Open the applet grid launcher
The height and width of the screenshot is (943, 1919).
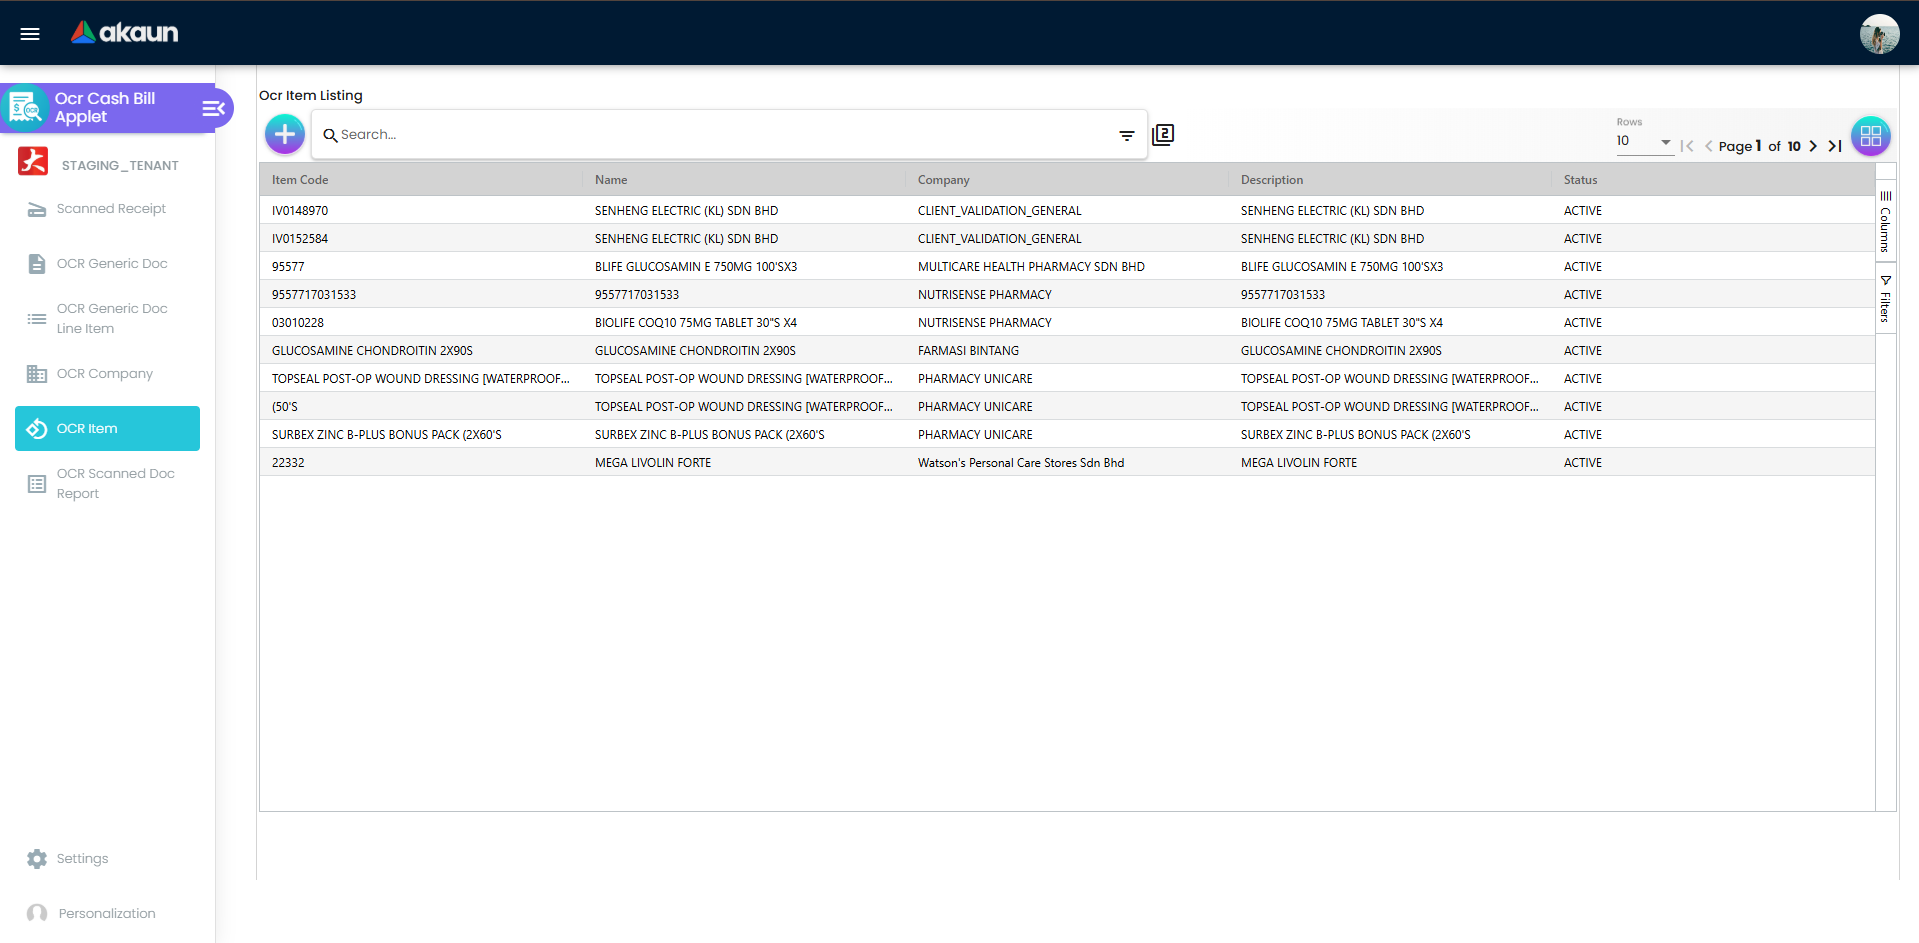1871,136
